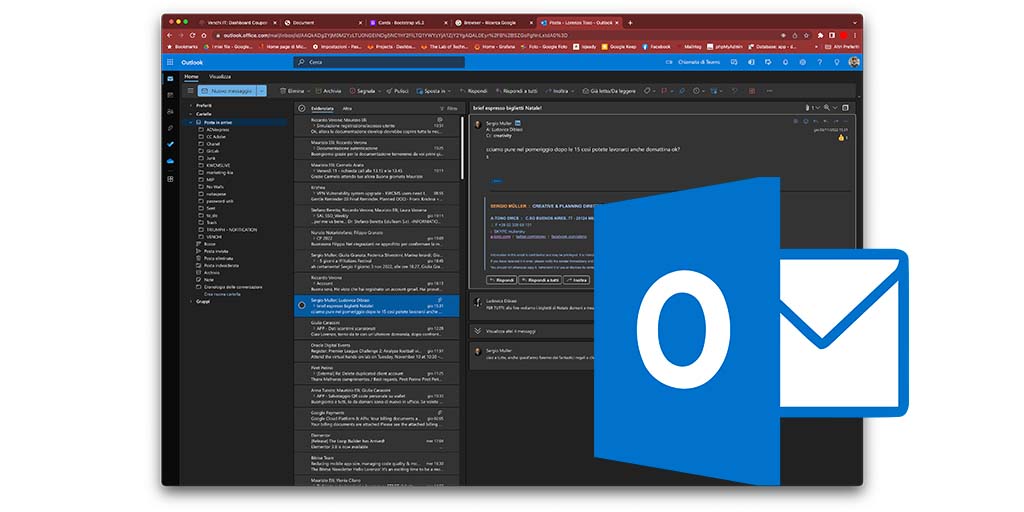Click the Snooze clock icon in toolbar
The image size is (1024, 512).
point(696,91)
